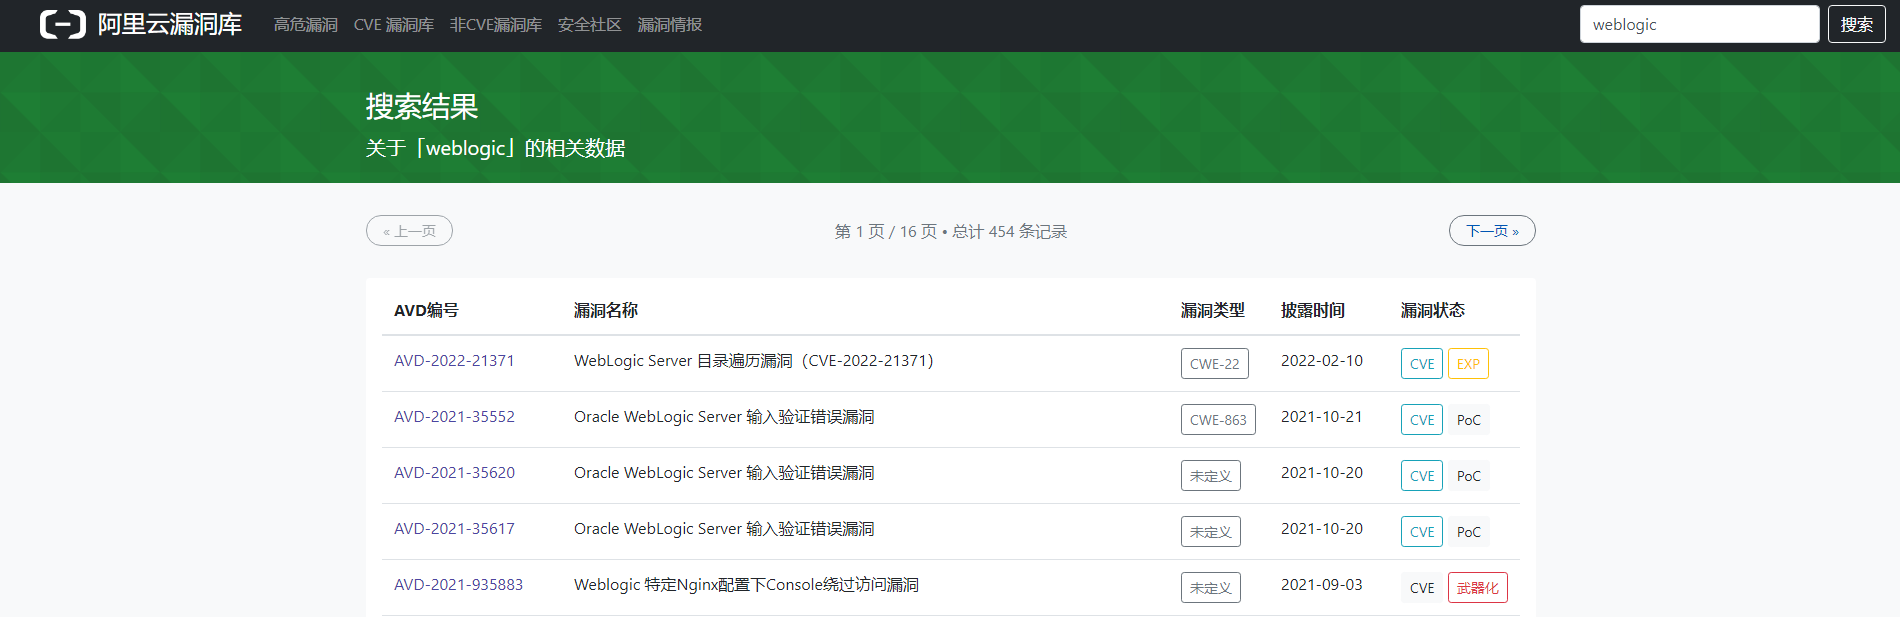Click the 漏洞名称 column header
The image size is (1900, 617).
pos(606,311)
